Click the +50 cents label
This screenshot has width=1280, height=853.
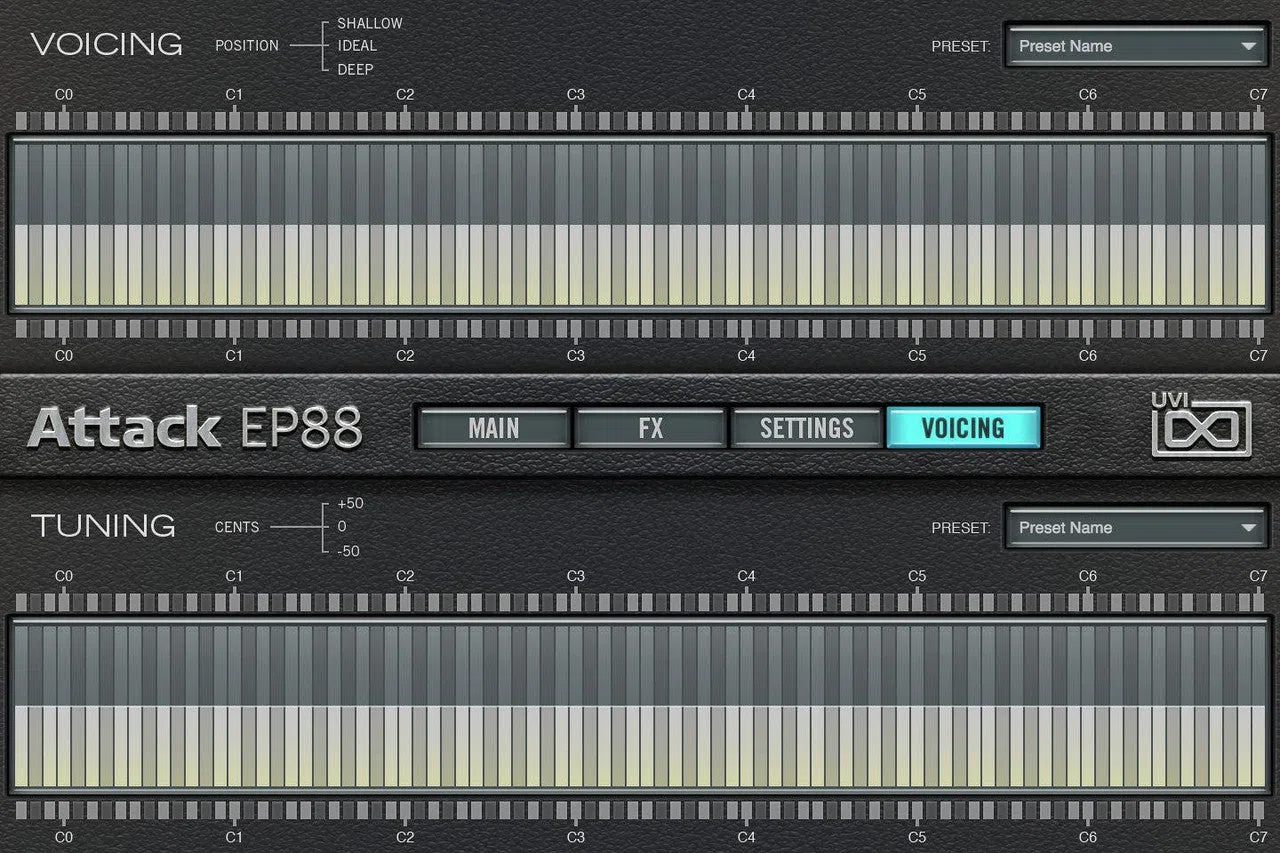(x=350, y=503)
